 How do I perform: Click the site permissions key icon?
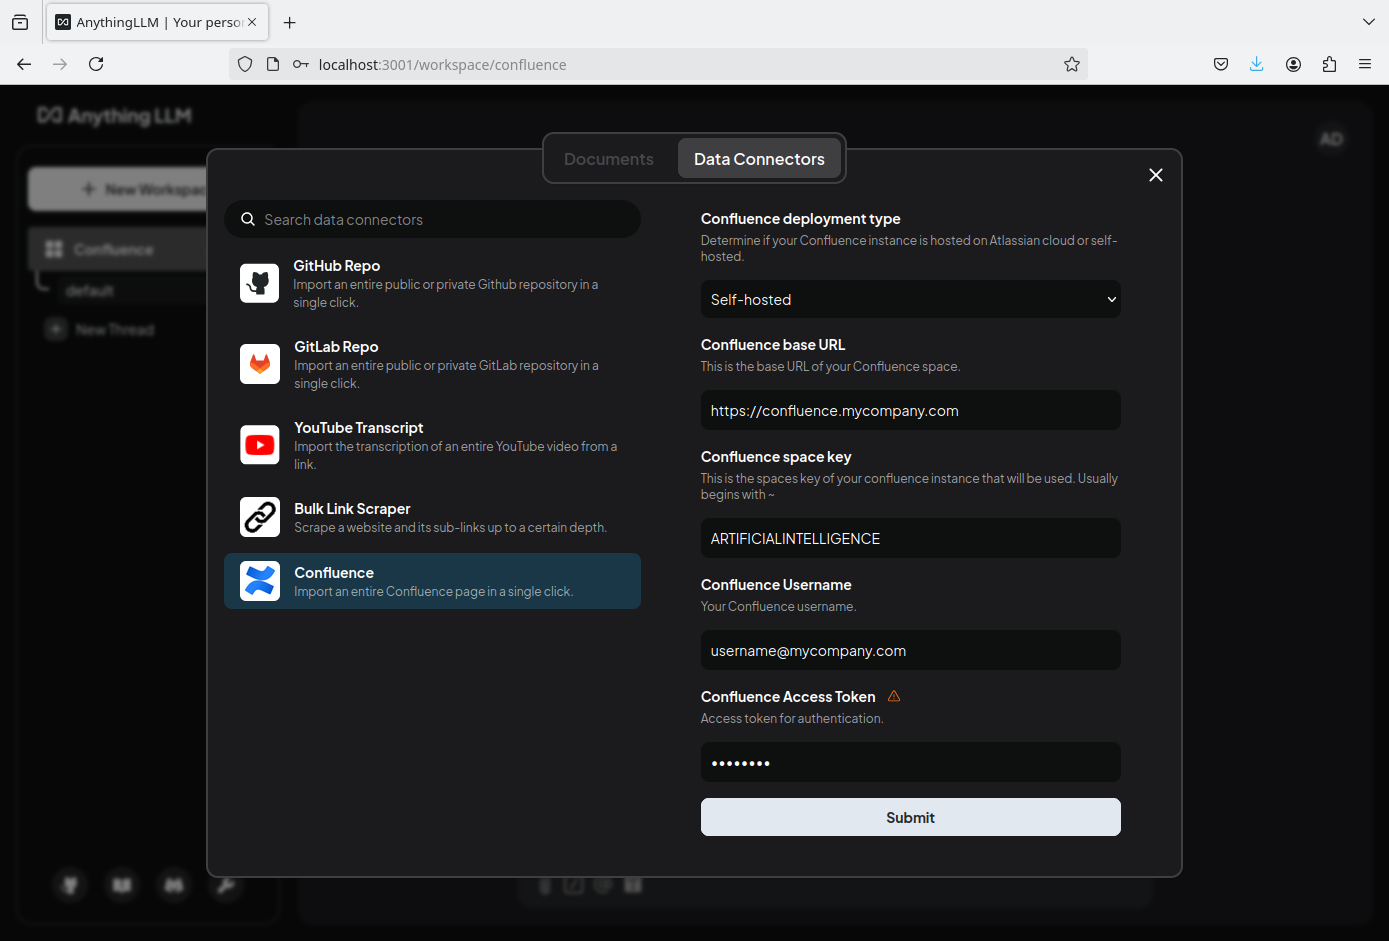point(300,64)
